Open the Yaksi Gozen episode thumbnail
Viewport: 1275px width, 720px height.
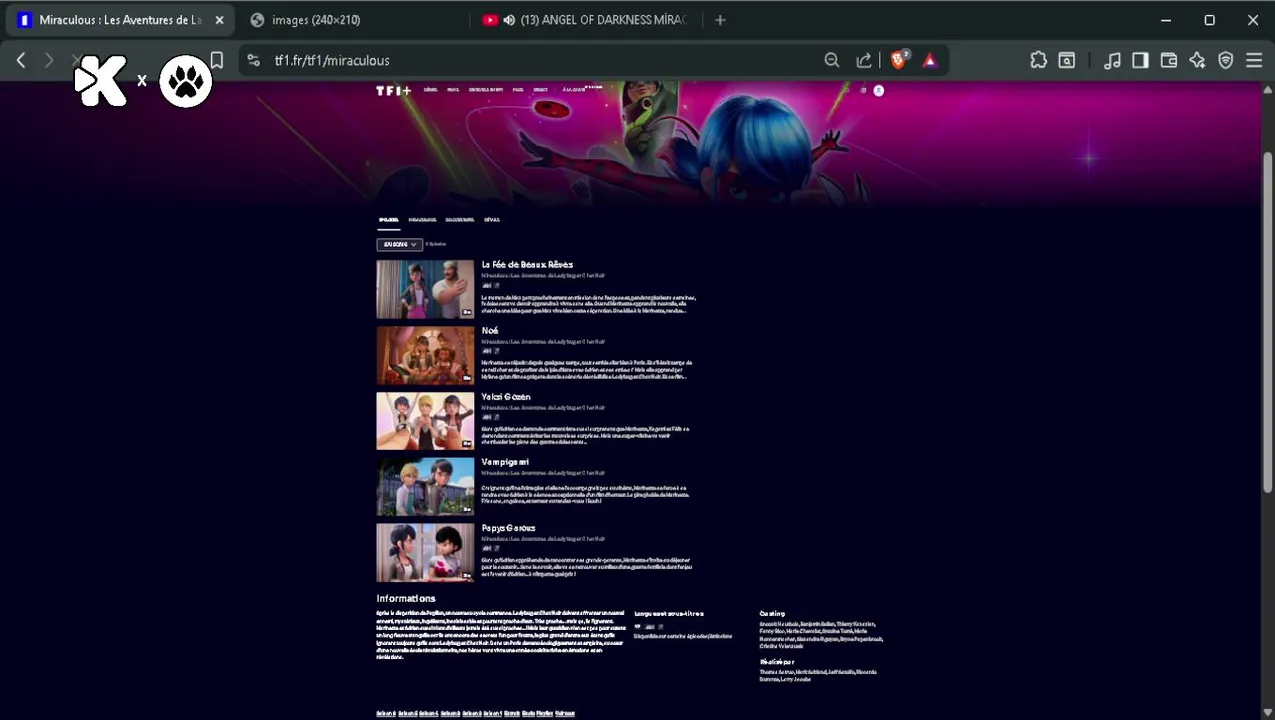(425, 421)
